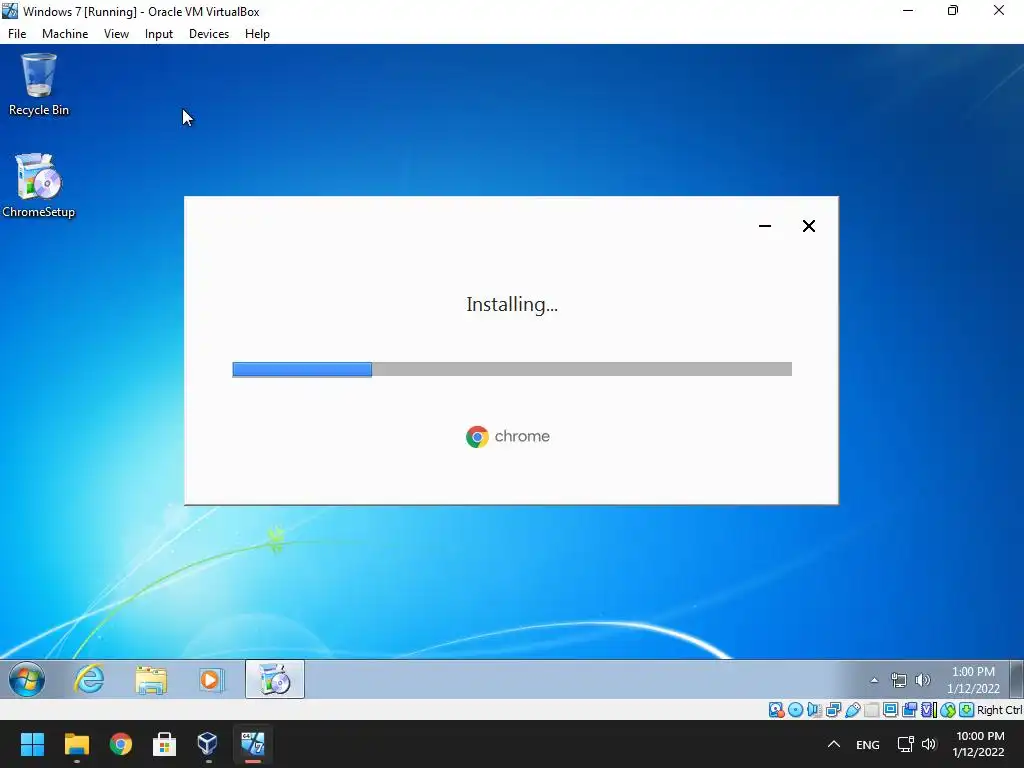This screenshot has width=1024, height=768.
Task: Click the host volume tray icon
Action: click(x=929, y=744)
